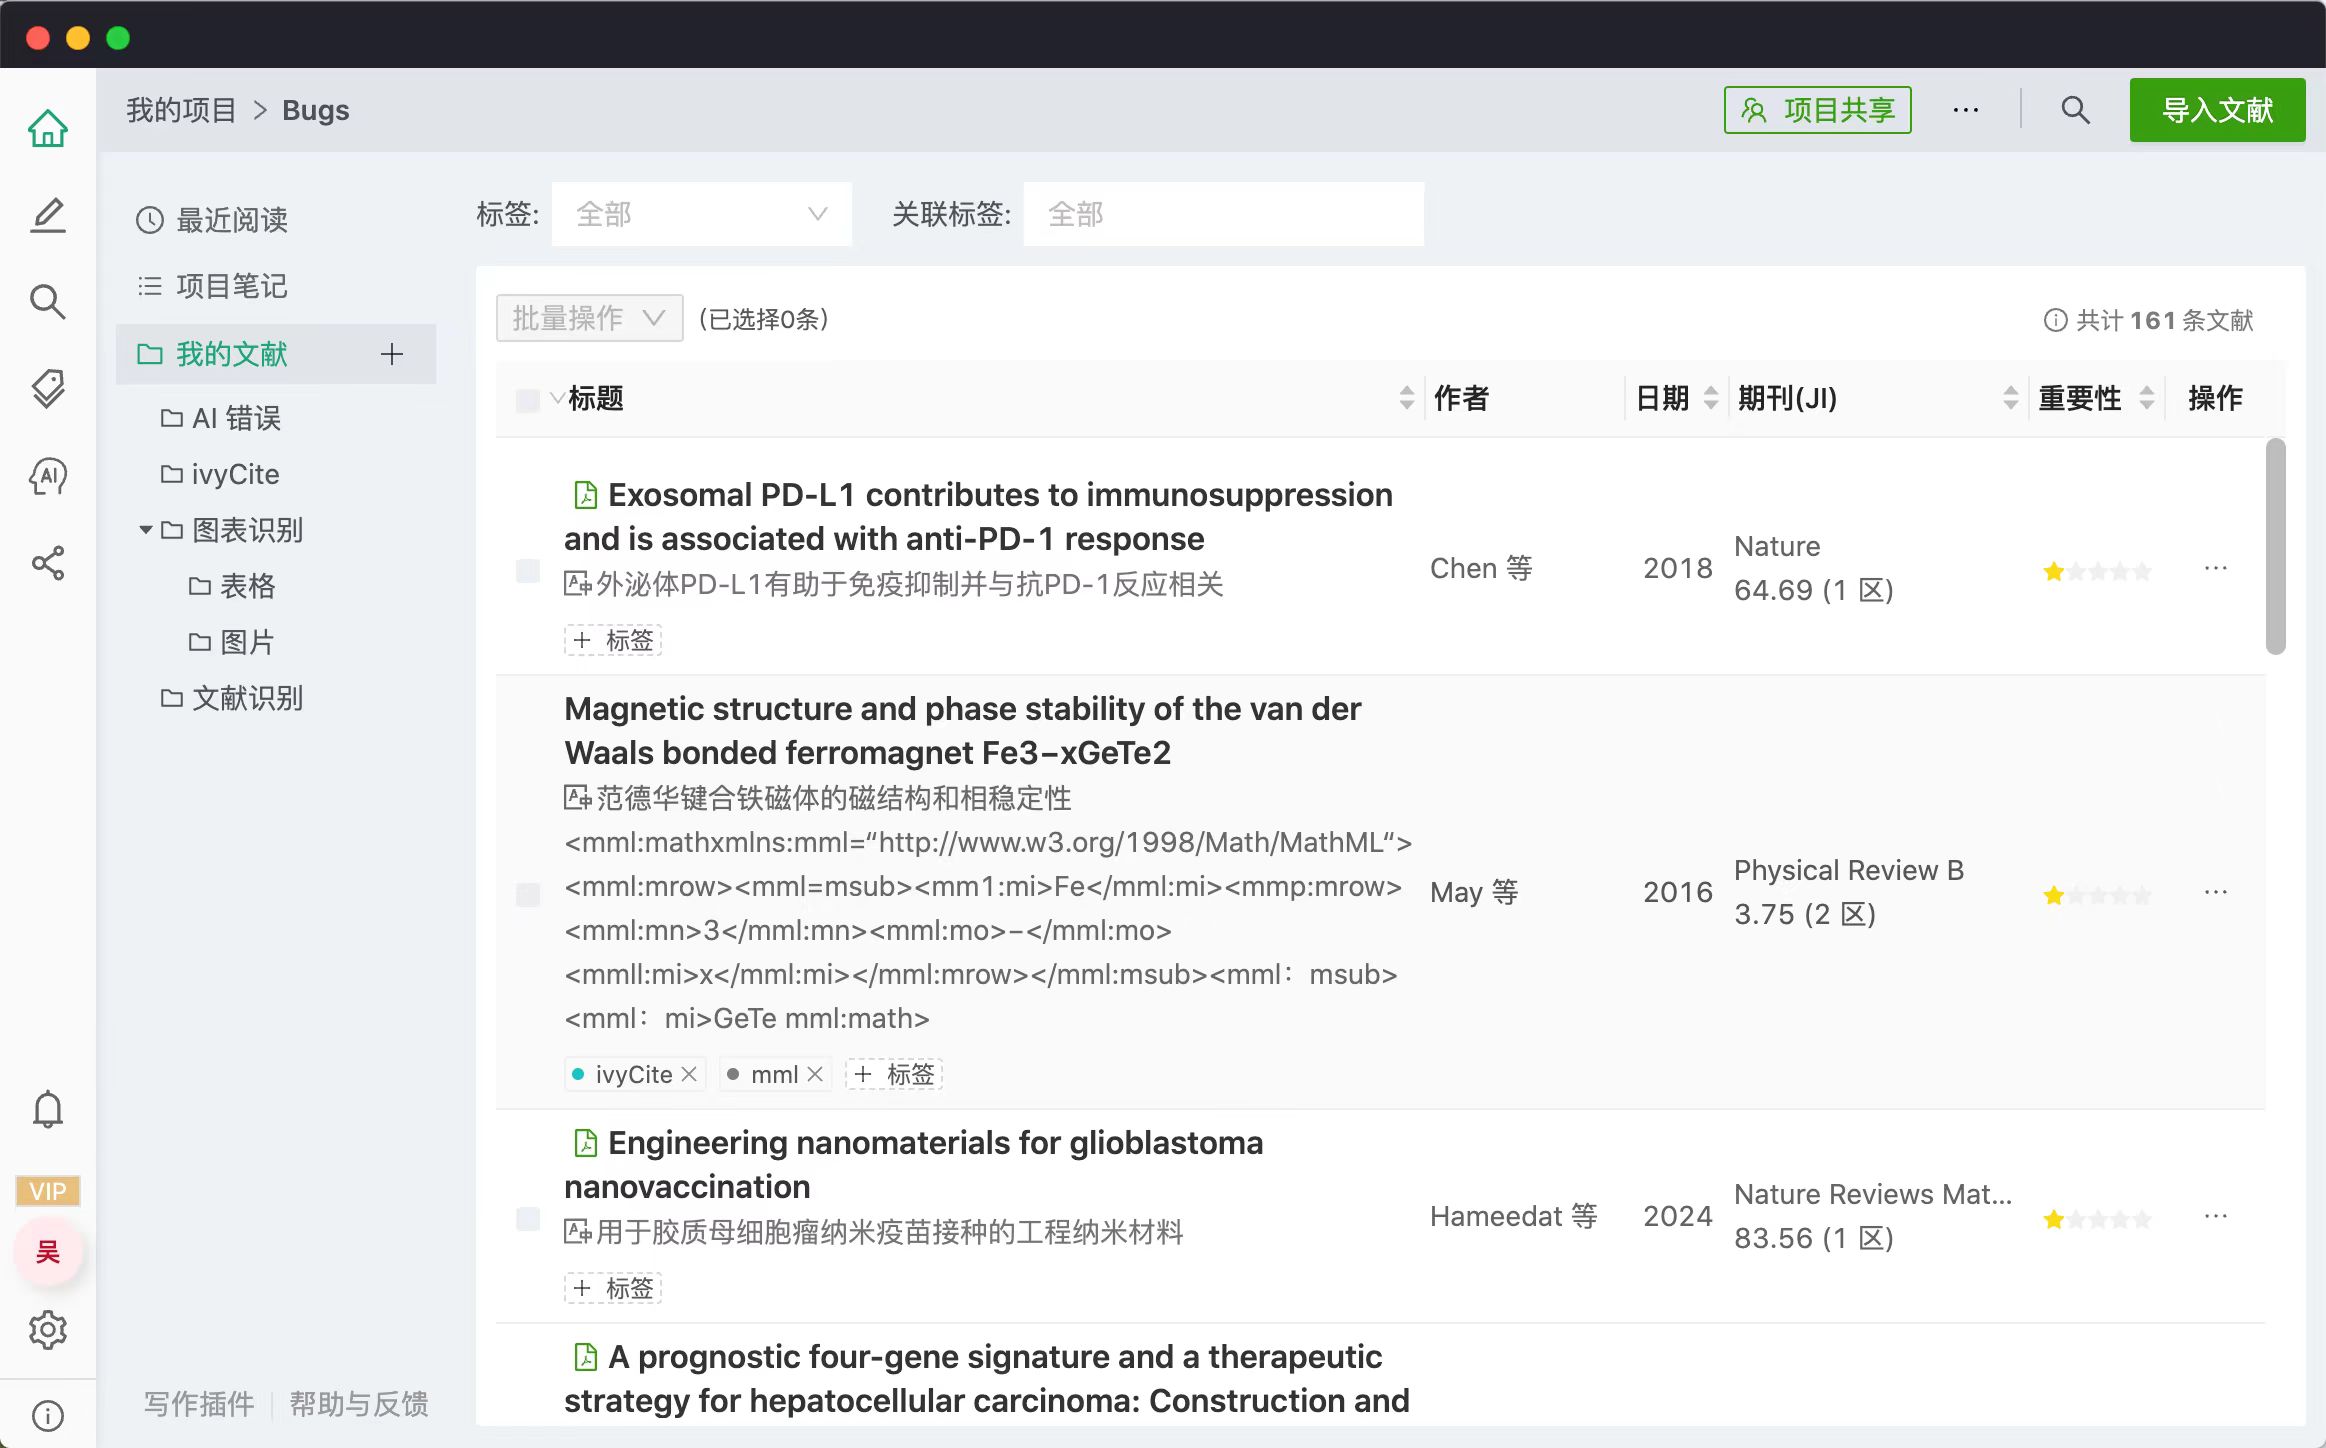Sort by 期刊(JI) column arrows
The height and width of the screenshot is (1448, 2326).
(2011, 398)
